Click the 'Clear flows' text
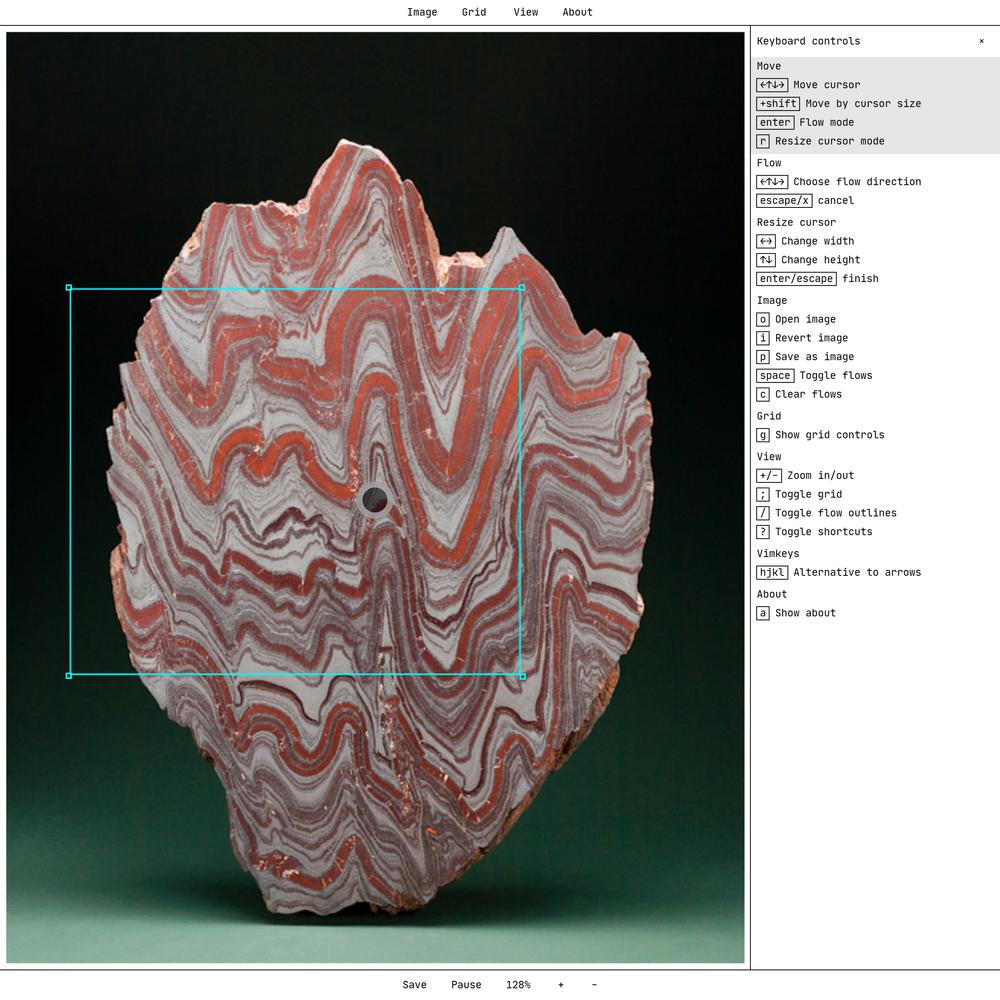This screenshot has width=1000, height=1000. [x=808, y=394]
